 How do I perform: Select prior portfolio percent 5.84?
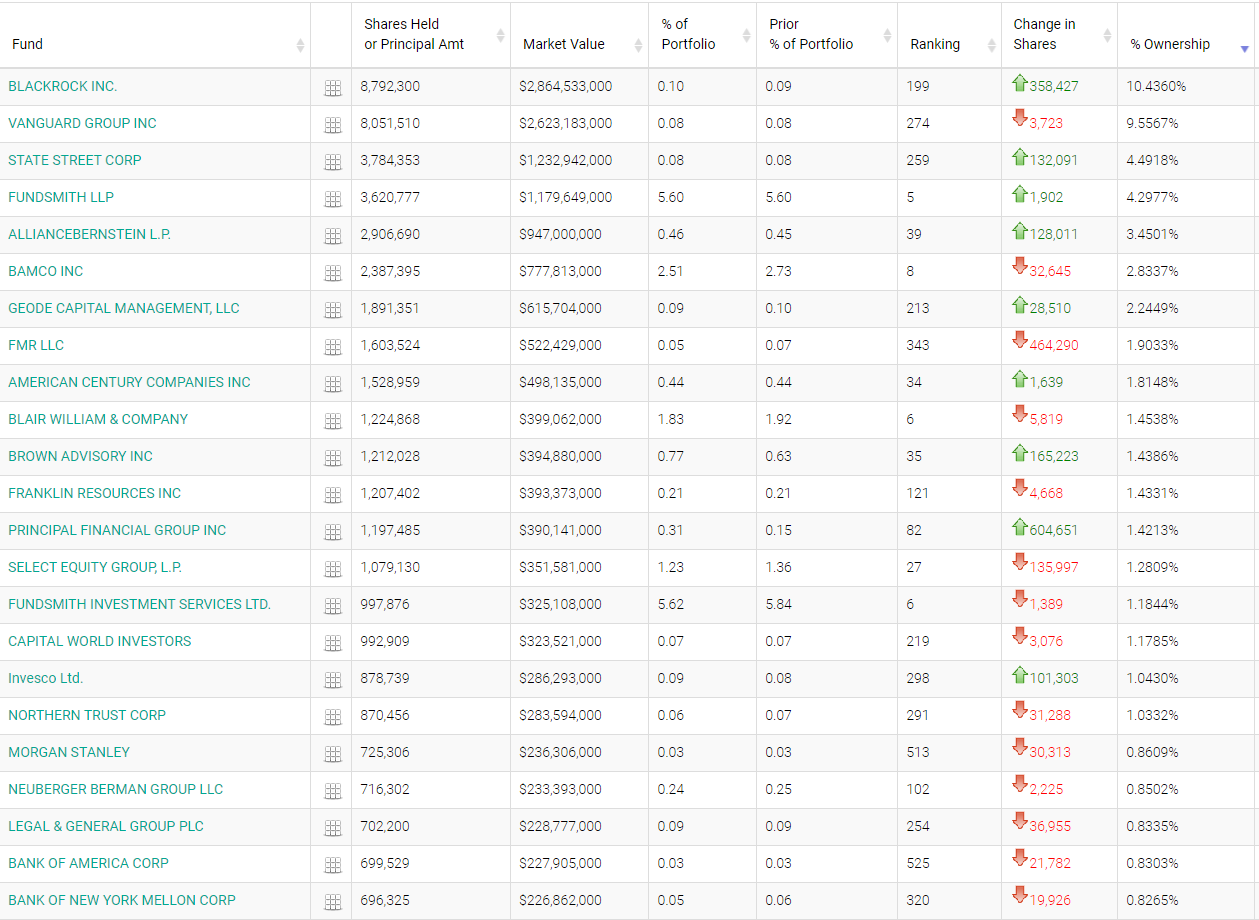[x=778, y=604]
